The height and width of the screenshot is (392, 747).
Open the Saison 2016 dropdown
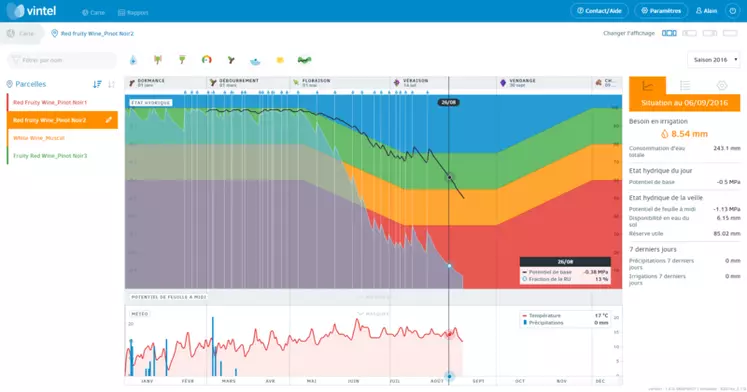tap(714, 60)
